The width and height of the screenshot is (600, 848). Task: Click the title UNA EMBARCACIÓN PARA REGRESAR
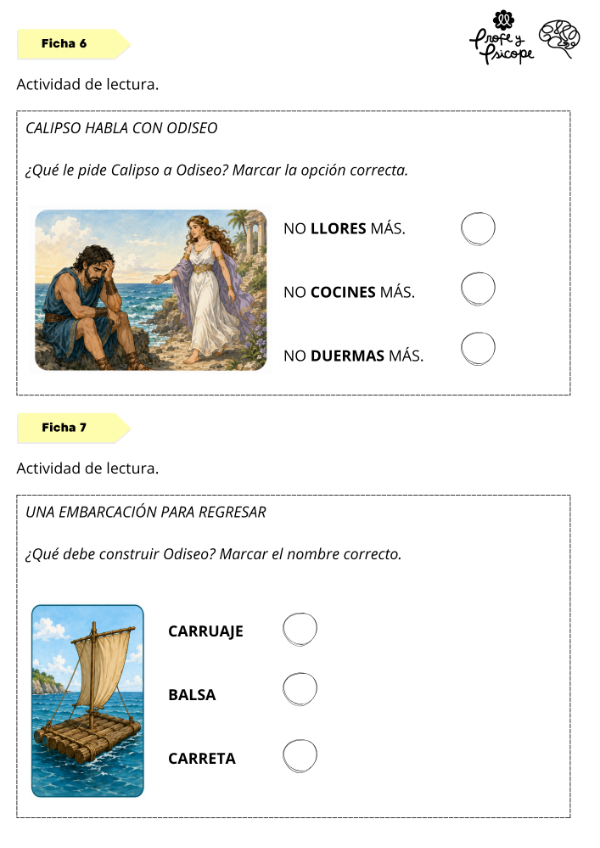point(146,512)
